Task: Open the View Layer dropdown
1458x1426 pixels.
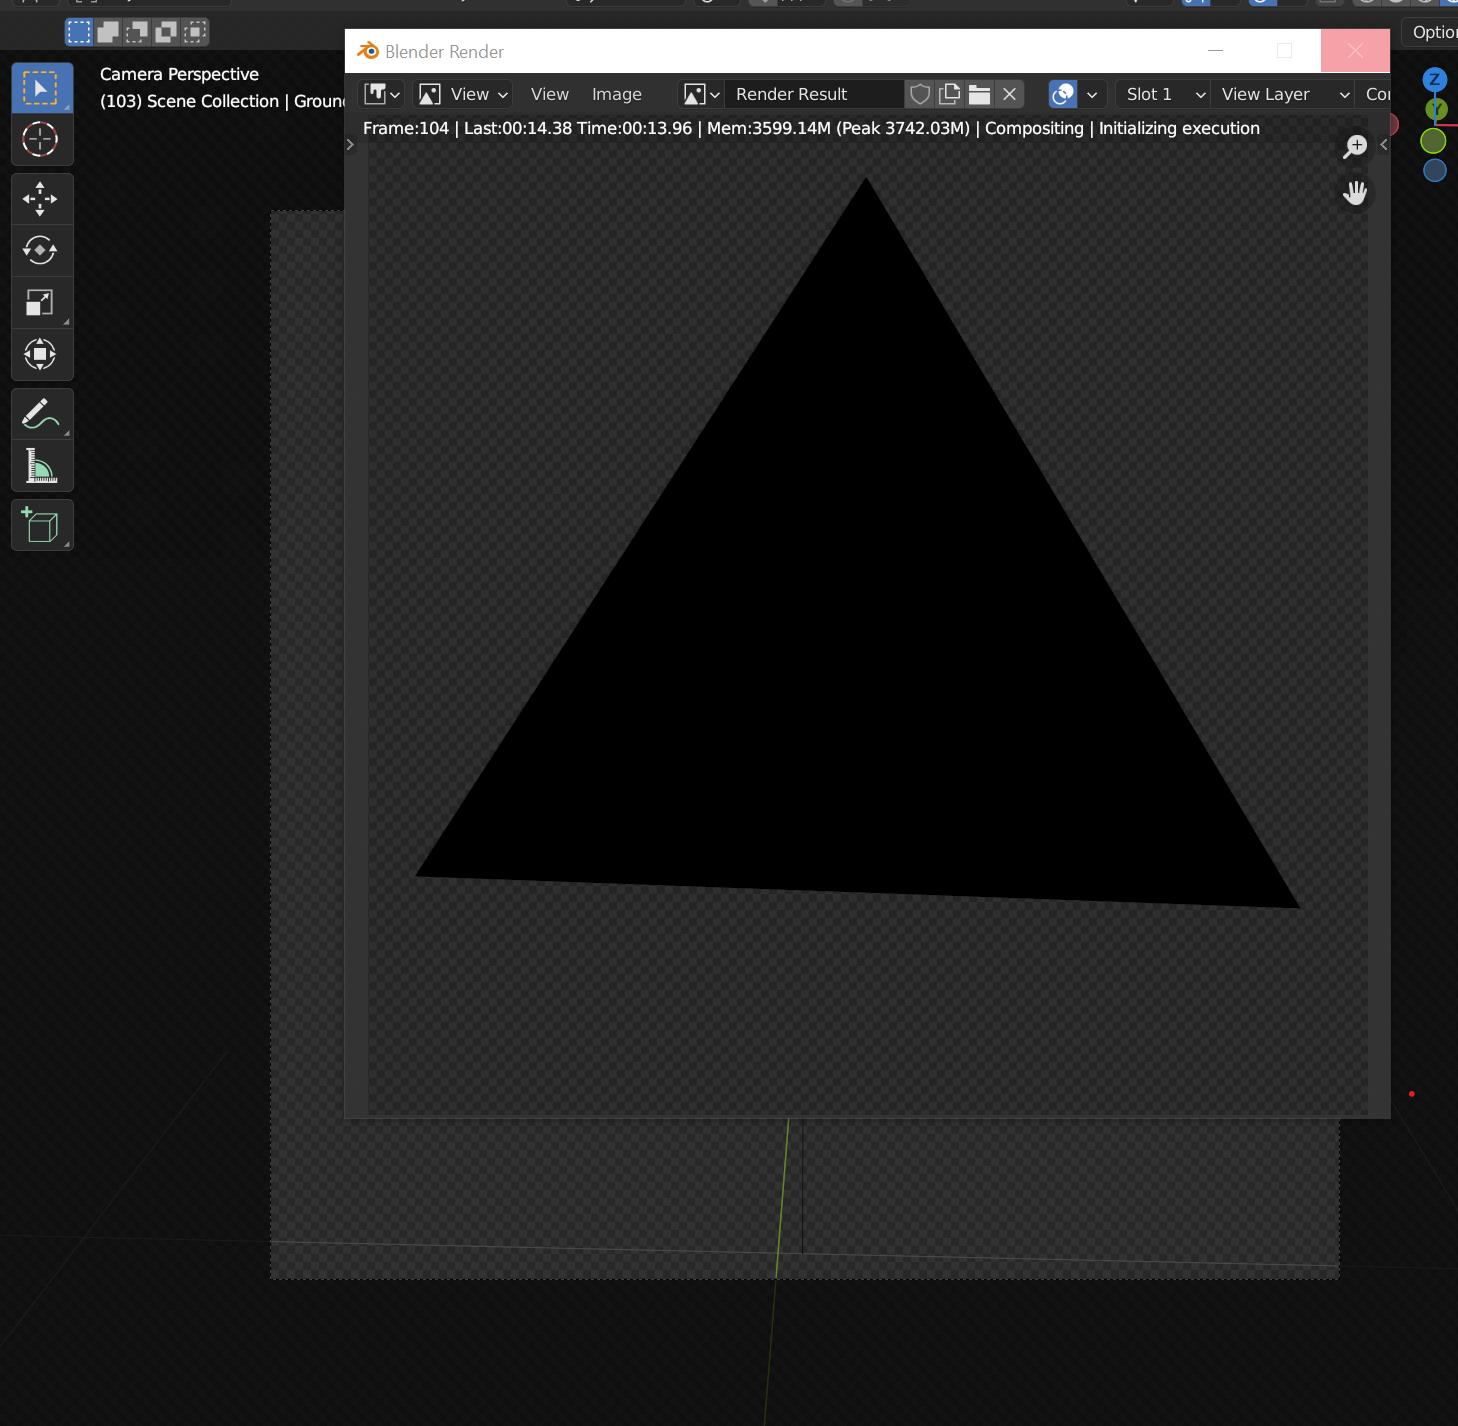Action: [1284, 94]
